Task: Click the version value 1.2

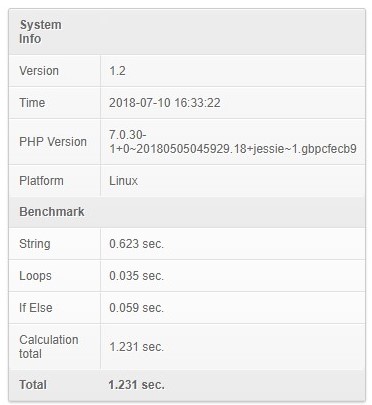Action: pyautogui.click(x=117, y=71)
